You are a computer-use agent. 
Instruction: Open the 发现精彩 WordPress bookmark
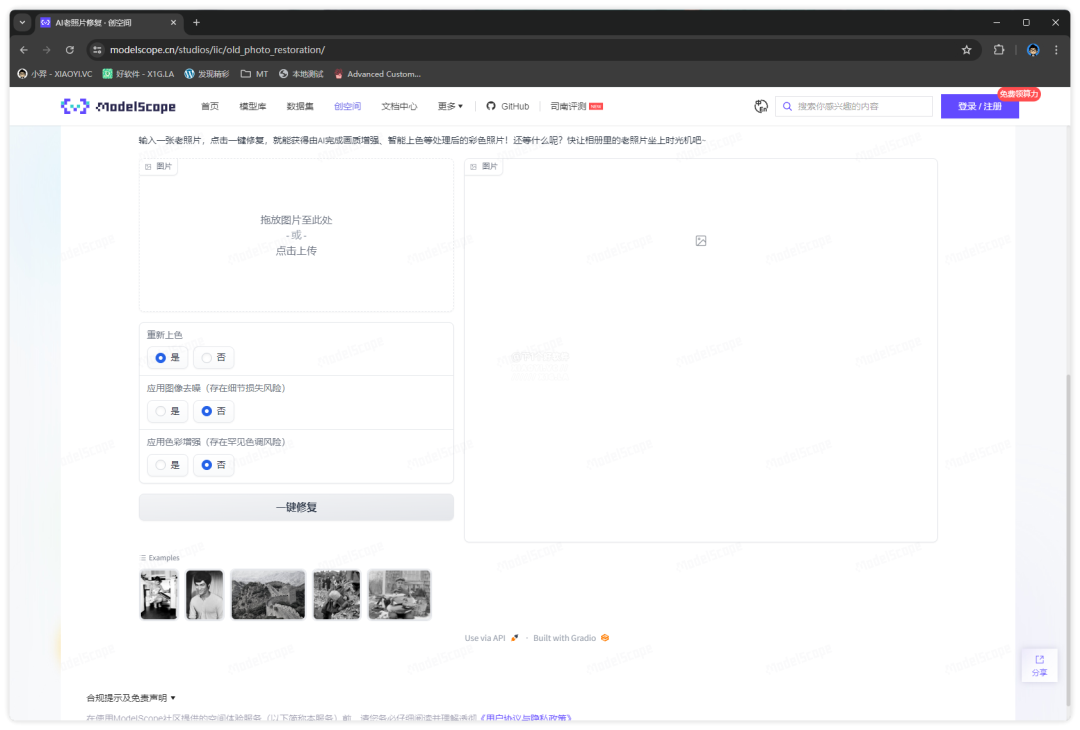(207, 74)
